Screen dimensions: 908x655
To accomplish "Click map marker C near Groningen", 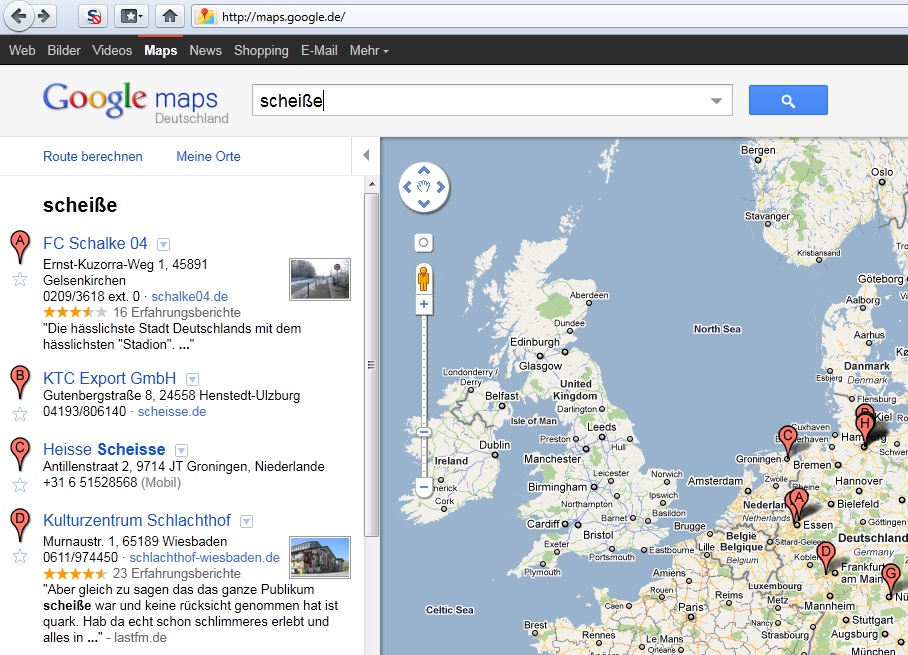I will [787, 438].
